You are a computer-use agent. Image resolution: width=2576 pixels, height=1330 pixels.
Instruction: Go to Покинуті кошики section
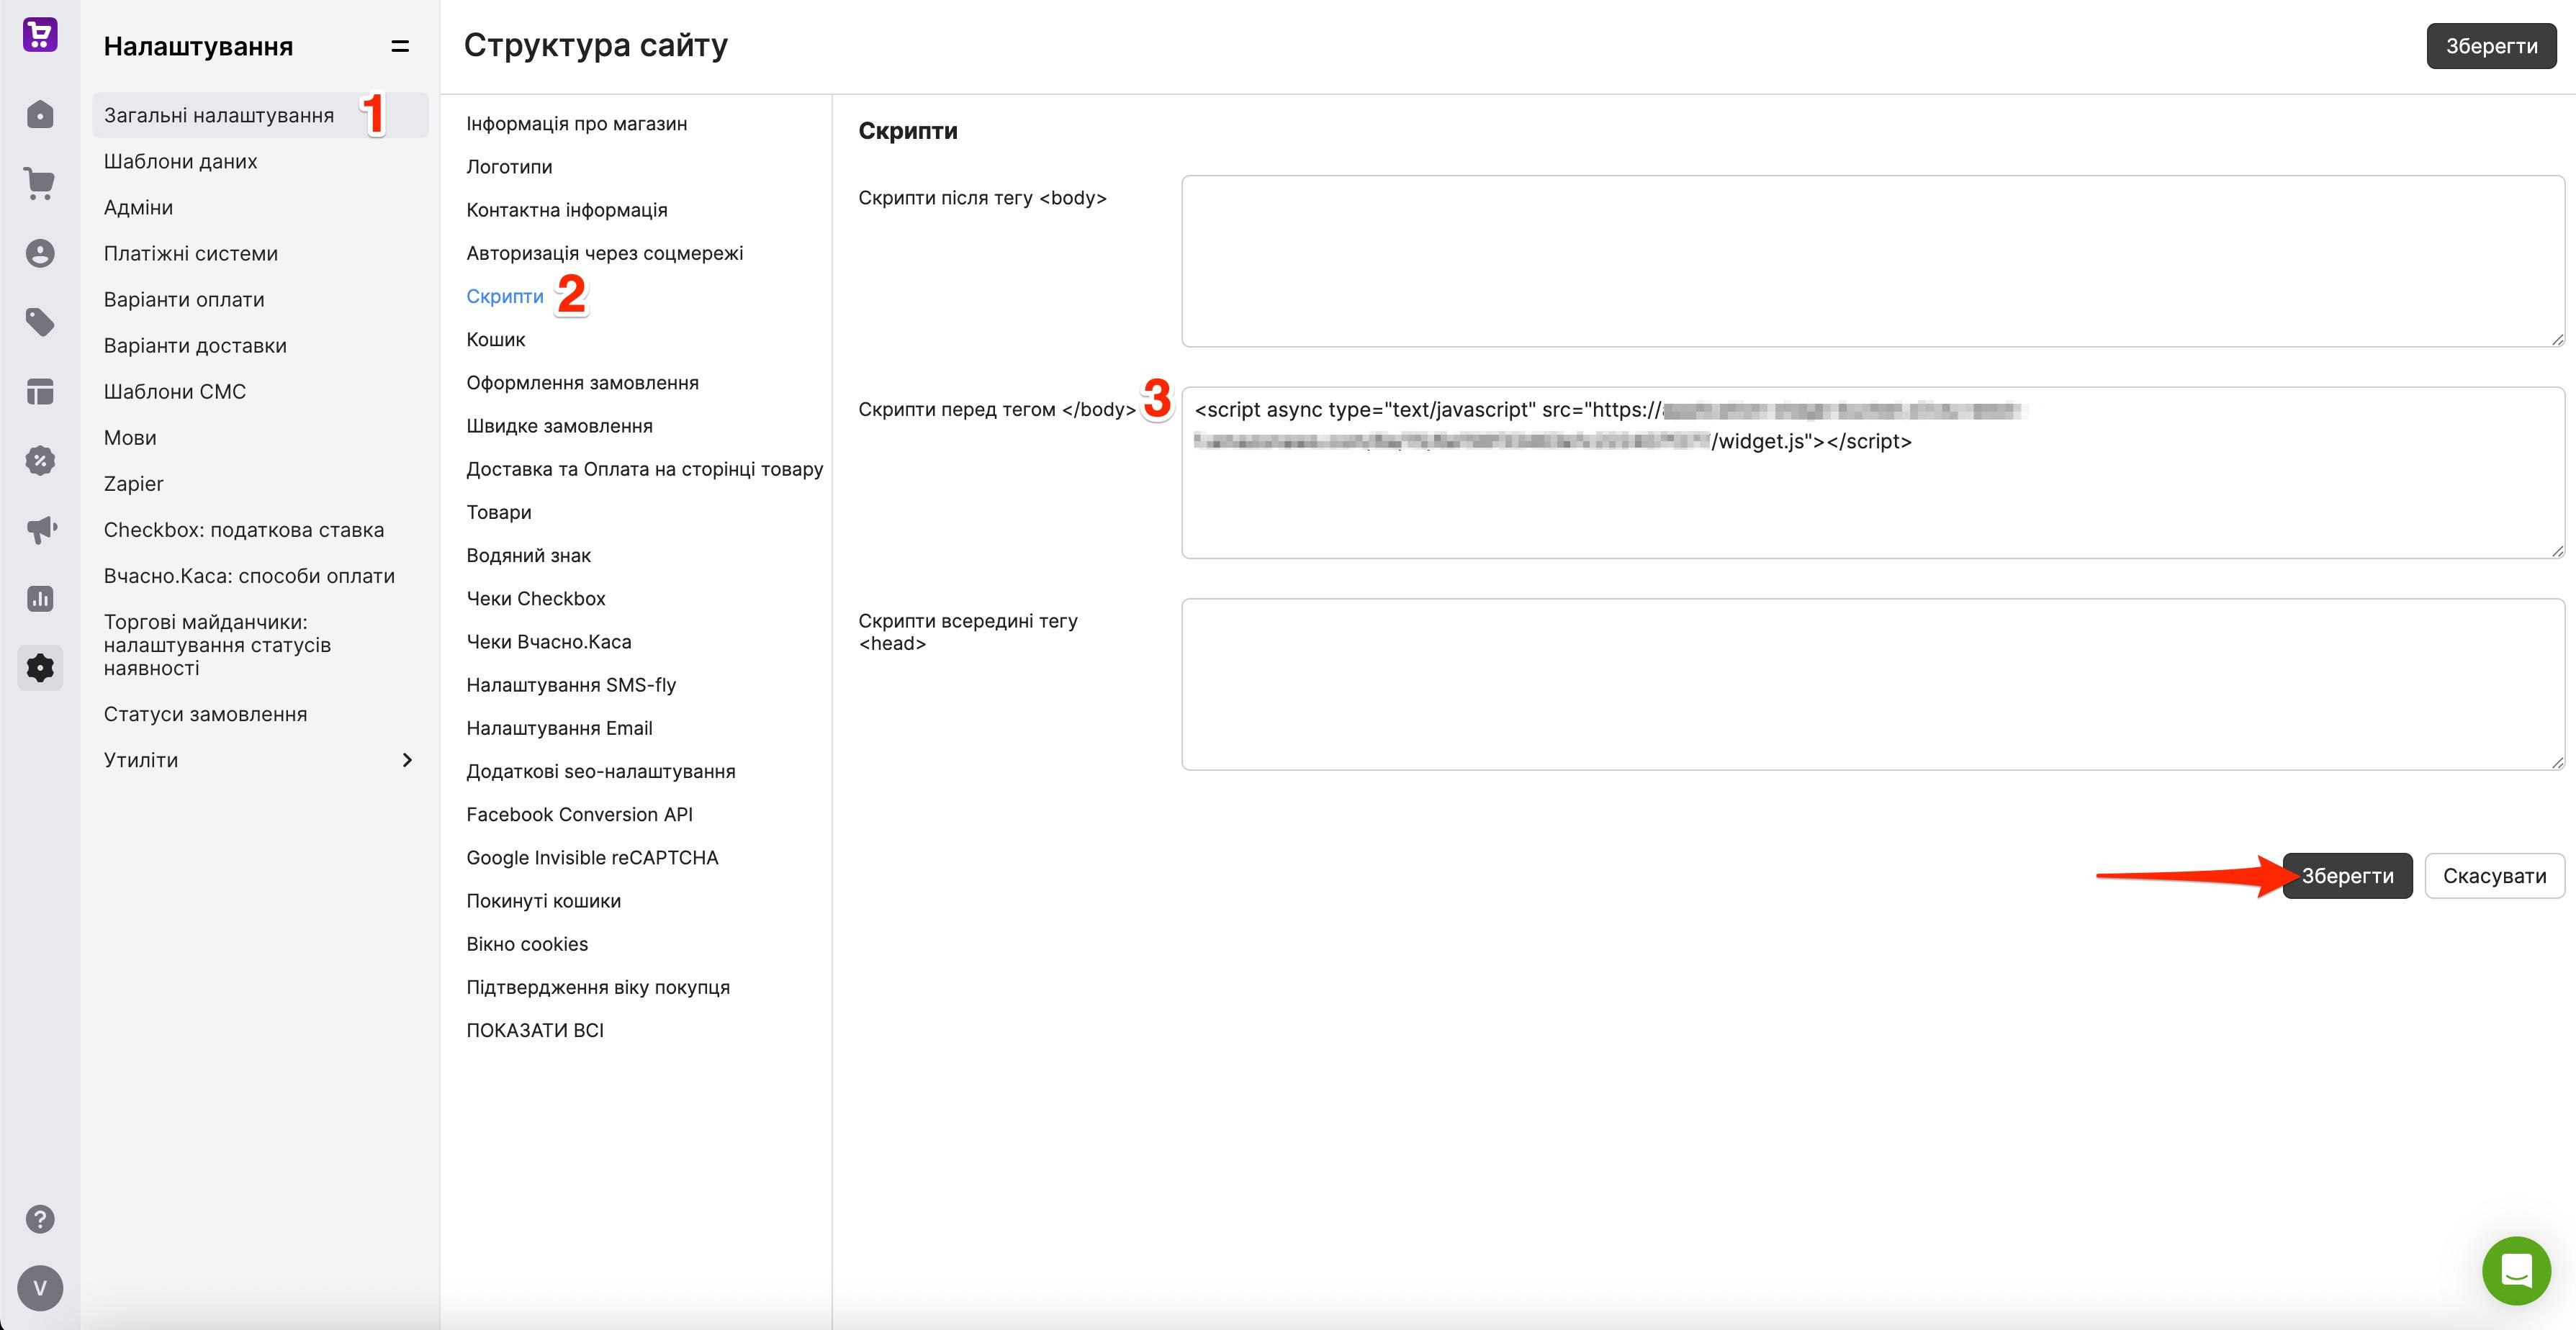[543, 901]
